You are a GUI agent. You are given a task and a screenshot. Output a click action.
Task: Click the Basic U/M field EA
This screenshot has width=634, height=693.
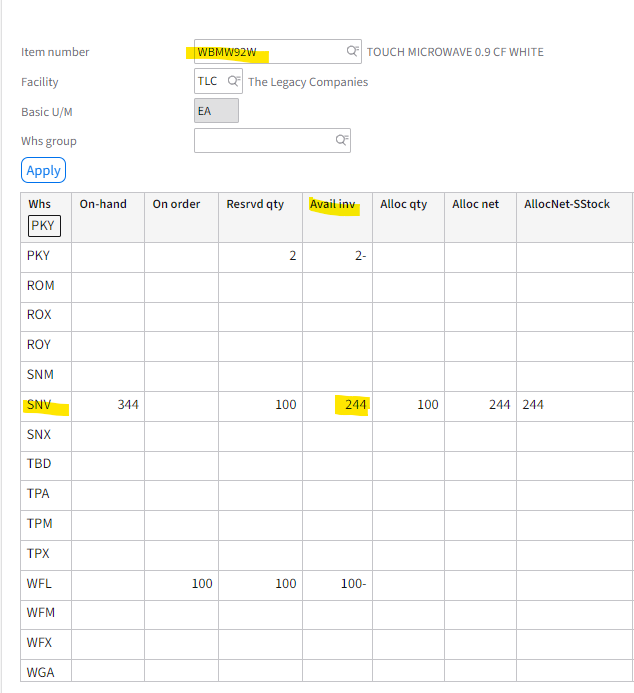point(216,110)
